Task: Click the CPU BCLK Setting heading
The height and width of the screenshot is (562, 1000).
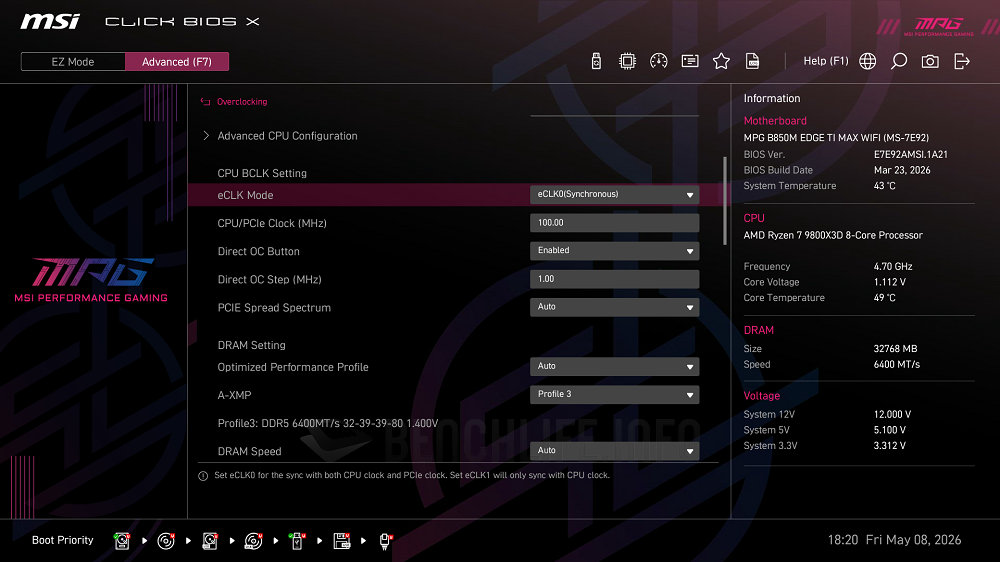Action: [262, 173]
